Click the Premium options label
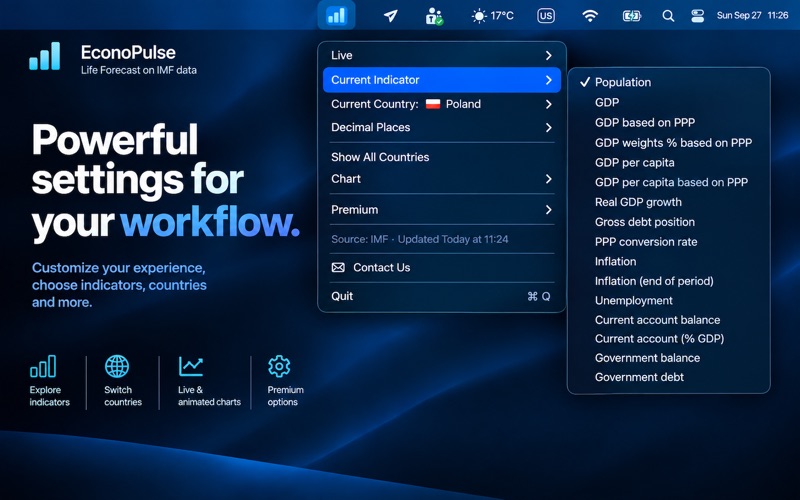Screen dimensions: 800x500 286,396
